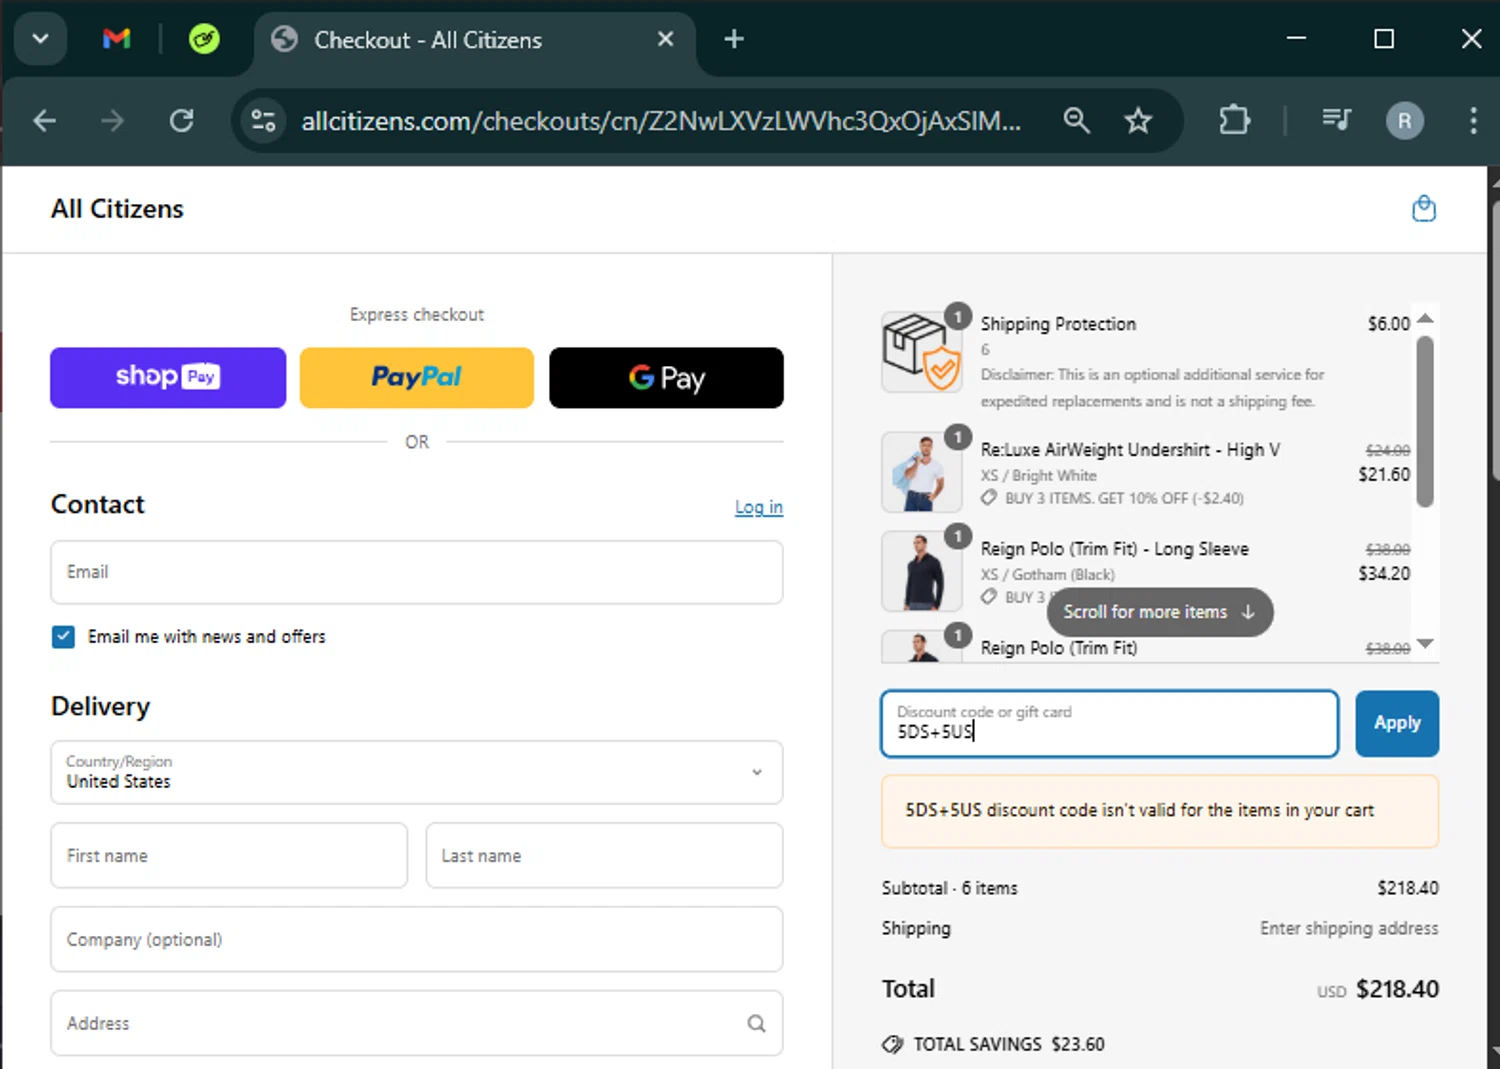
Task: Click the Reign Polo Long Sleeve discount tag icon
Action: tap(989, 597)
